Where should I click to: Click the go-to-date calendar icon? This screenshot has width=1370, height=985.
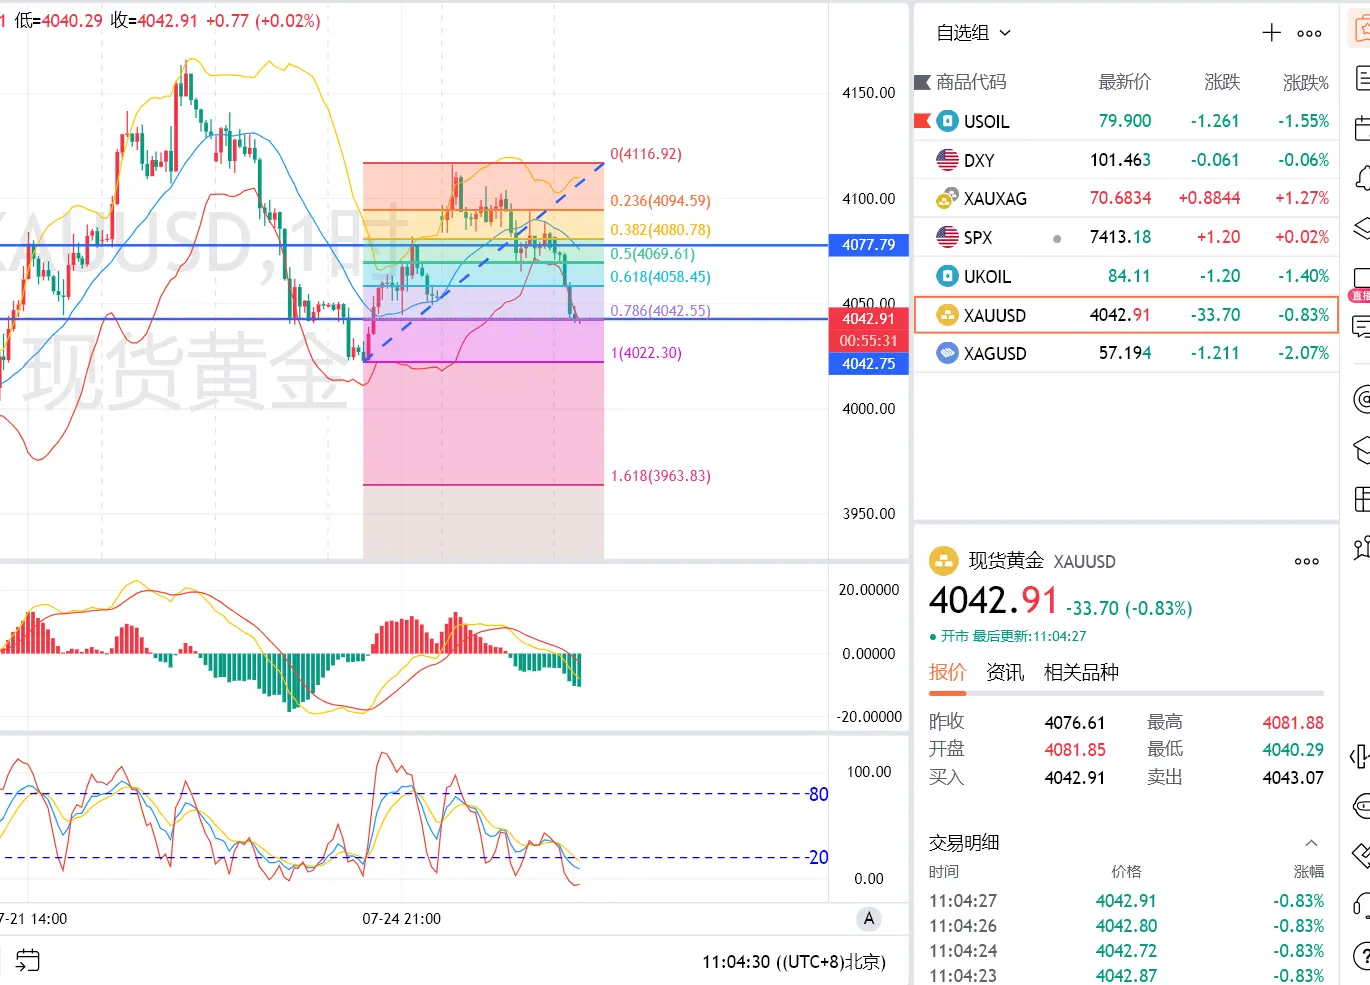[28, 961]
